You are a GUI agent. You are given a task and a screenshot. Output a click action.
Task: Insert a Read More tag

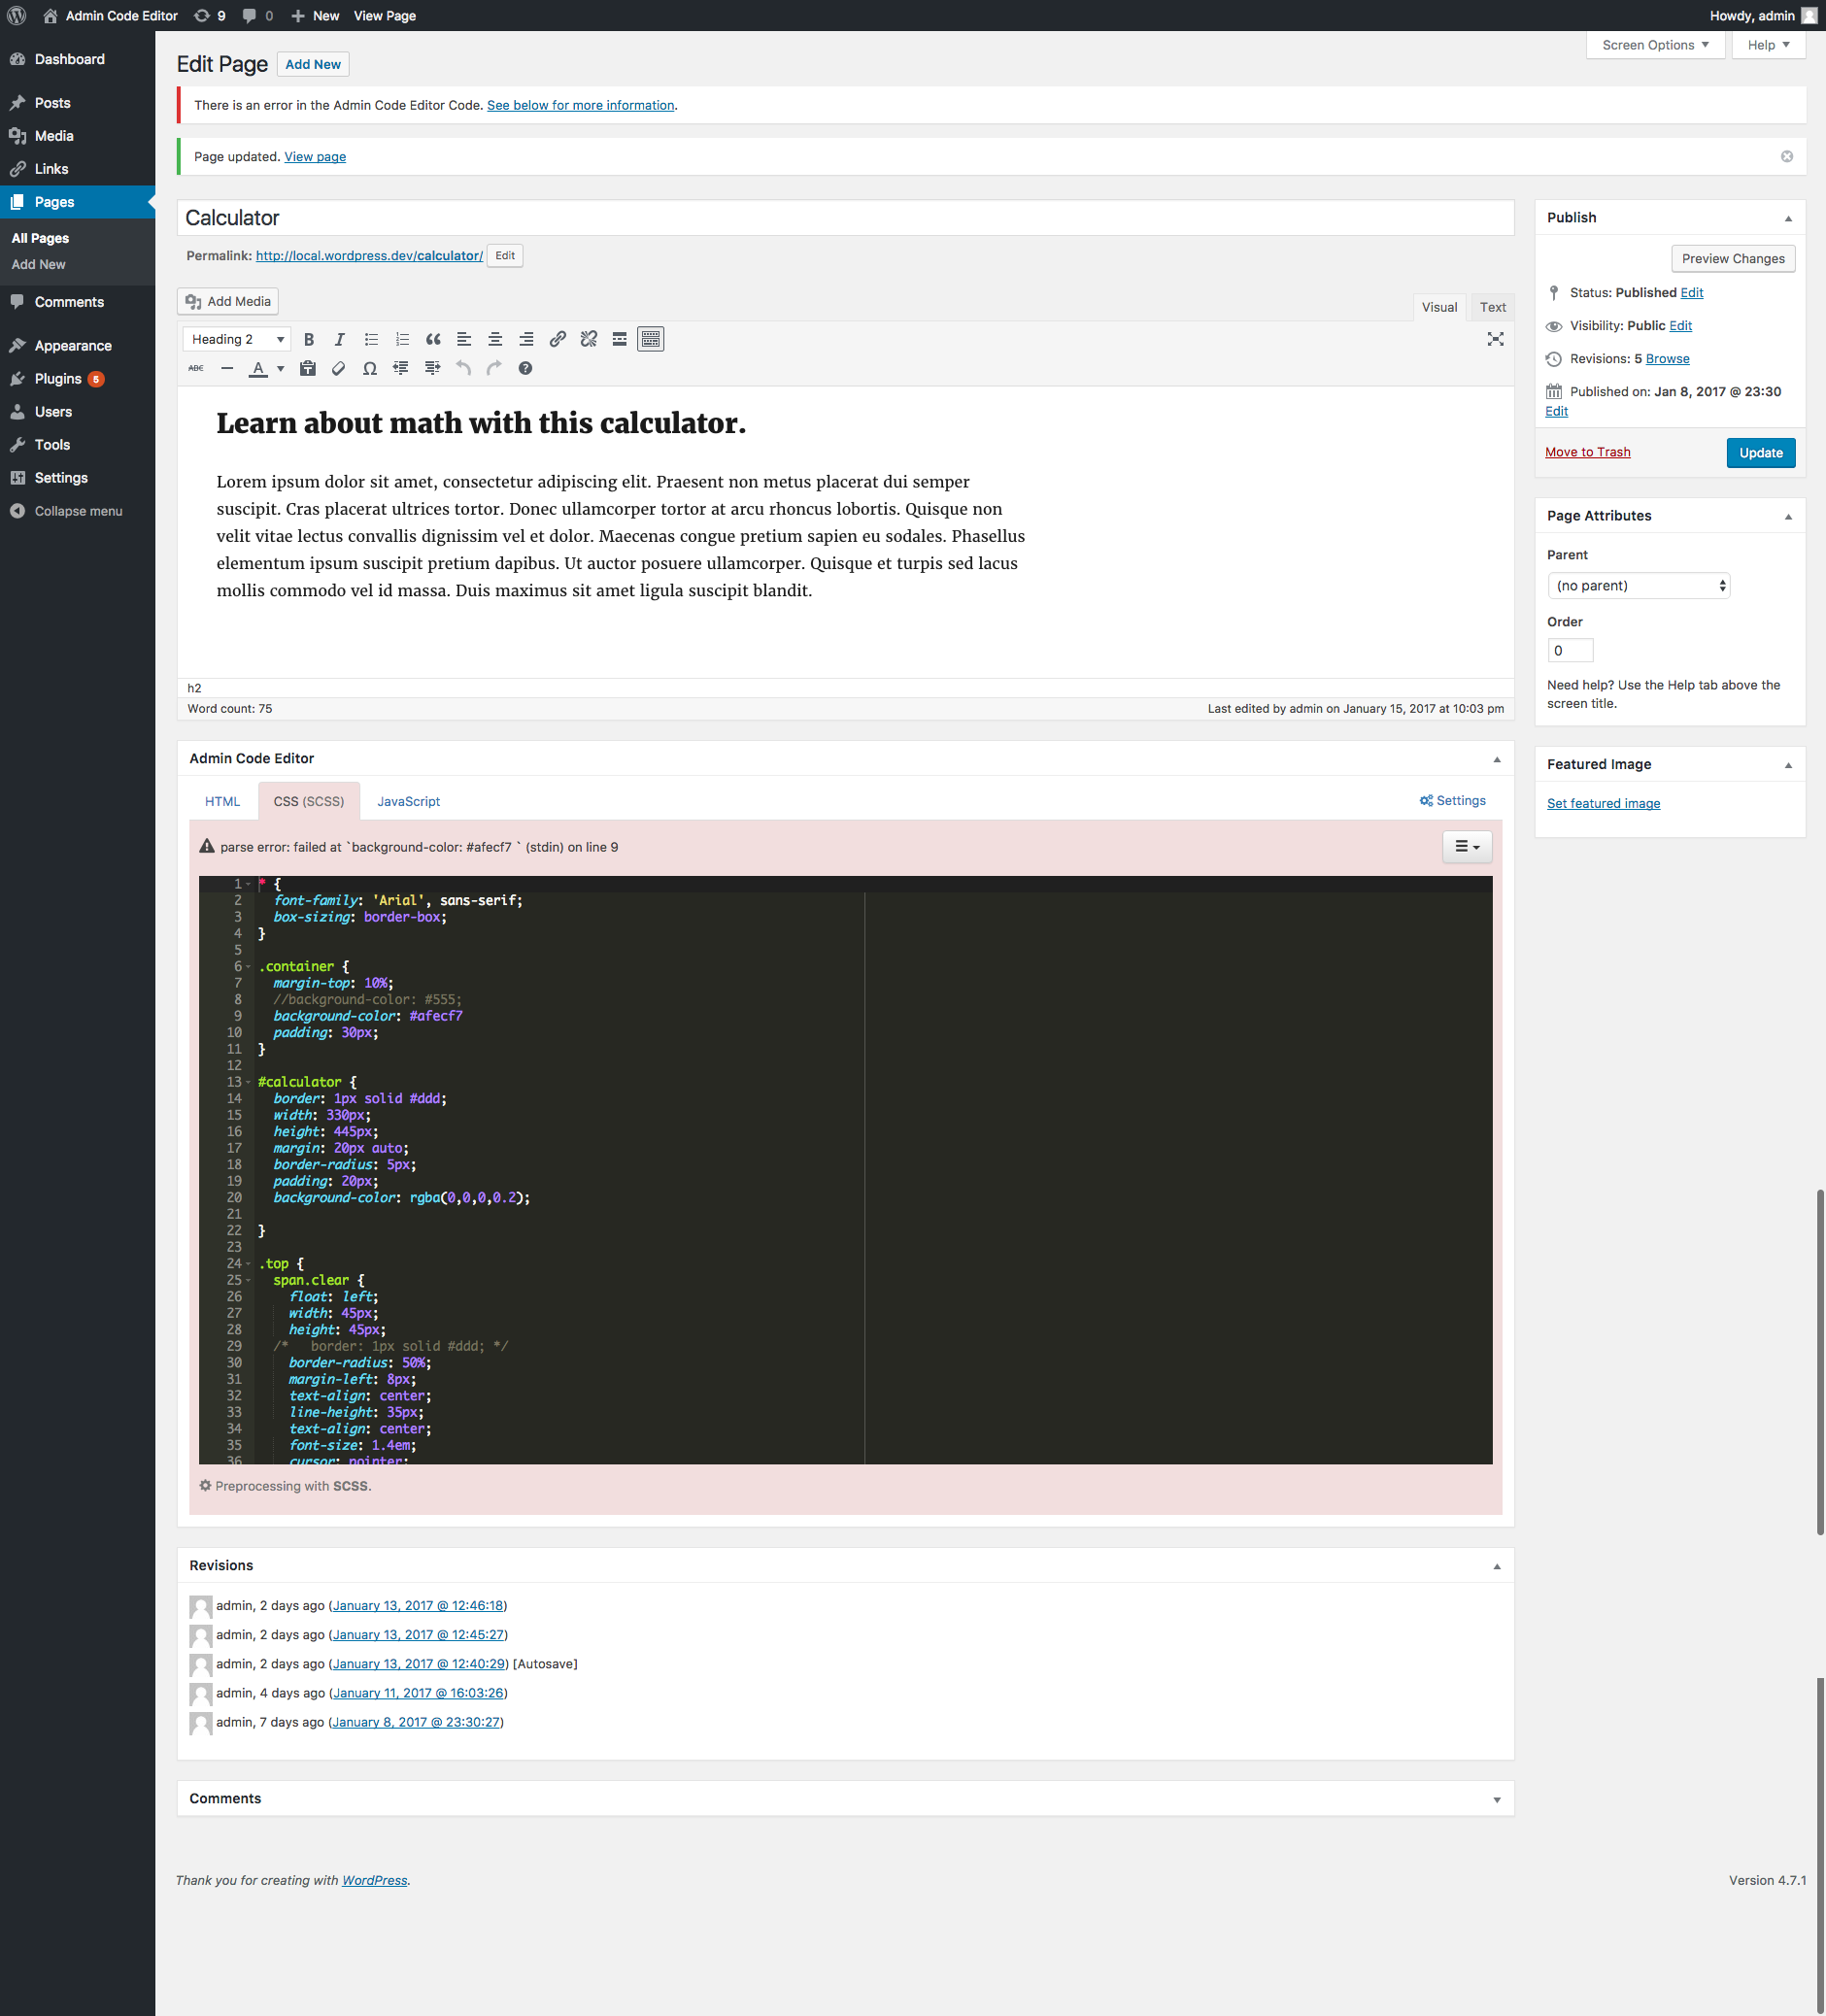click(x=619, y=339)
